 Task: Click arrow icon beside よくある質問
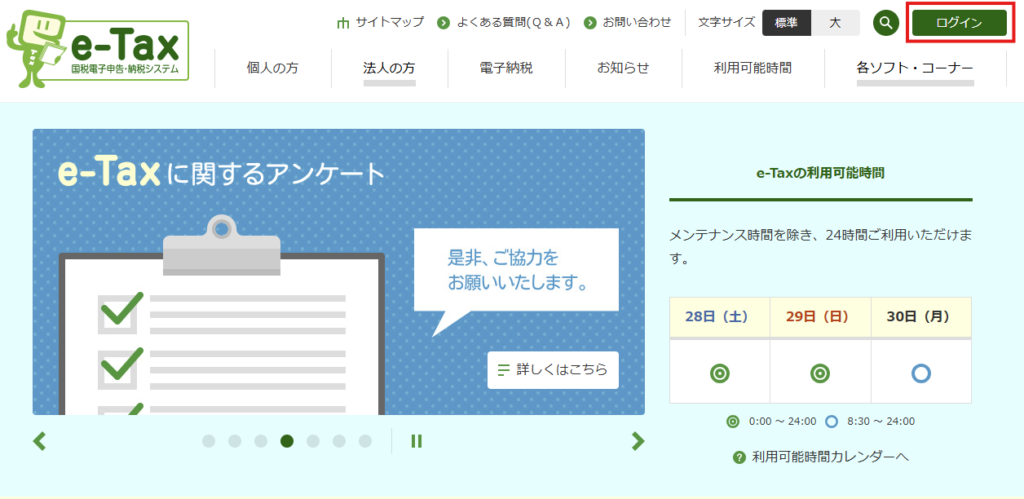443,23
